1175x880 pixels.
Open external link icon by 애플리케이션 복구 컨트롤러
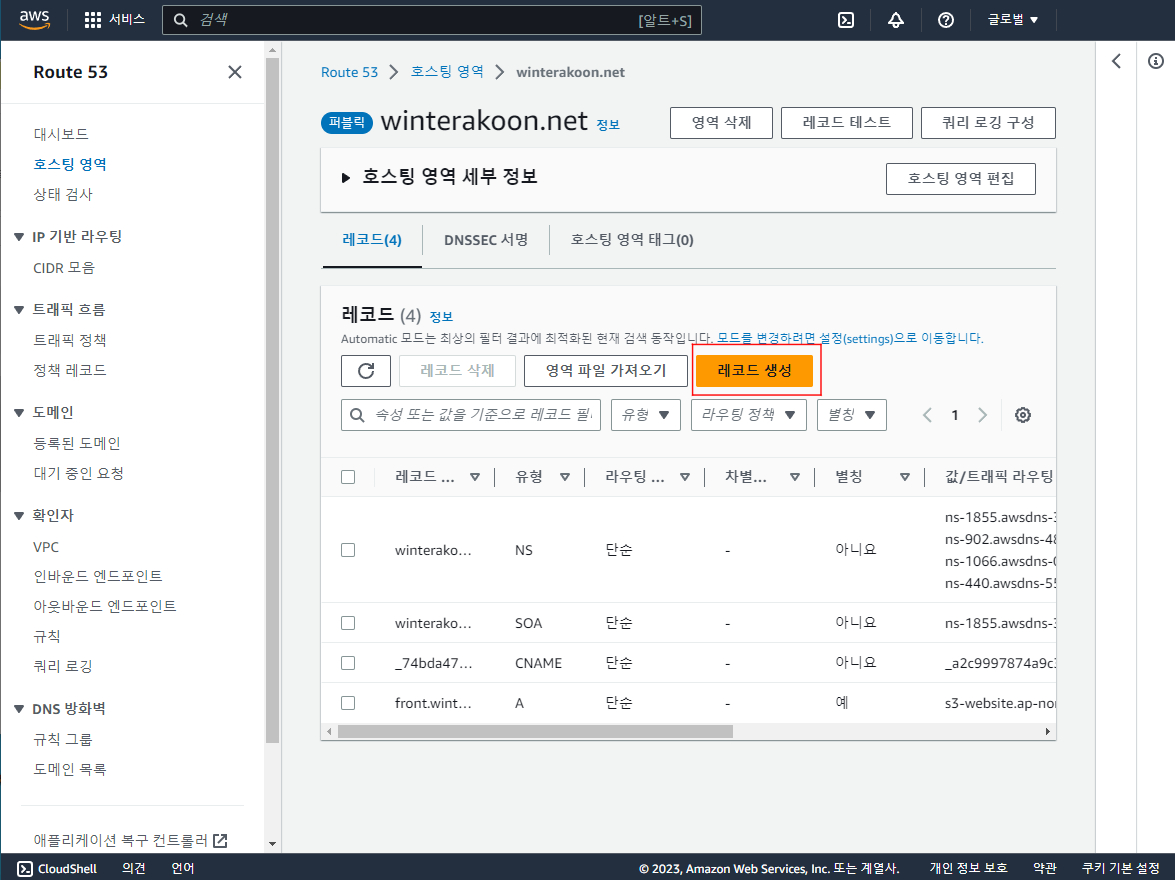point(220,840)
